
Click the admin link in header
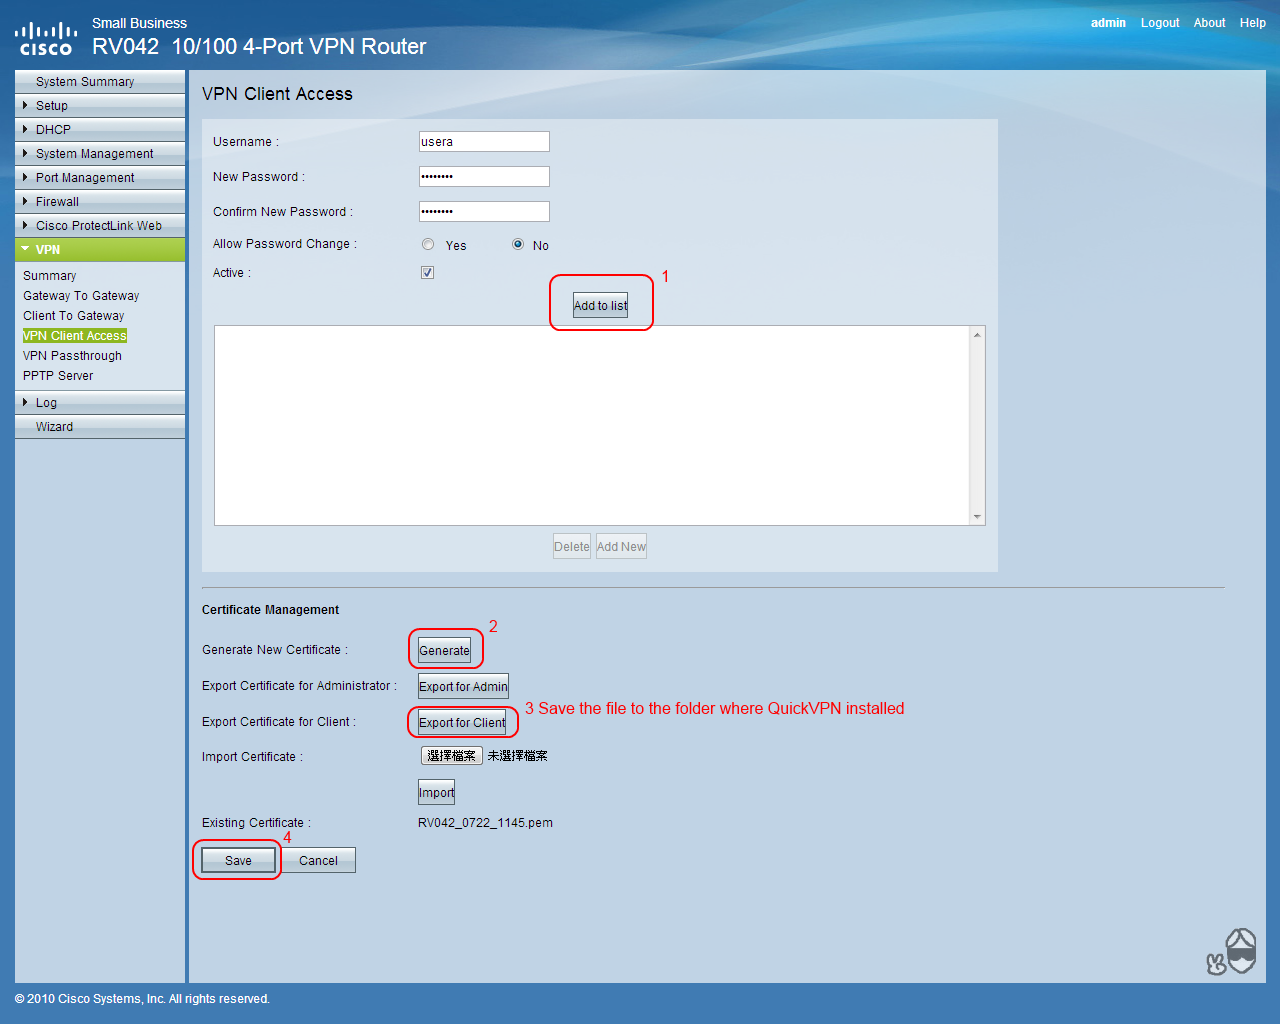1108,23
